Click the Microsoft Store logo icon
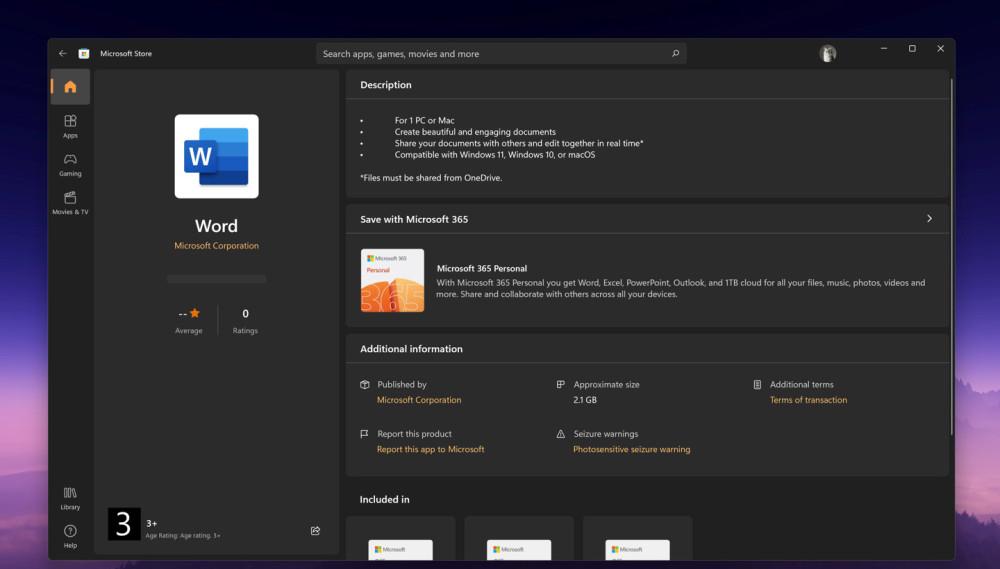Viewport: 1000px width, 569px height. pyautogui.click(x=84, y=54)
